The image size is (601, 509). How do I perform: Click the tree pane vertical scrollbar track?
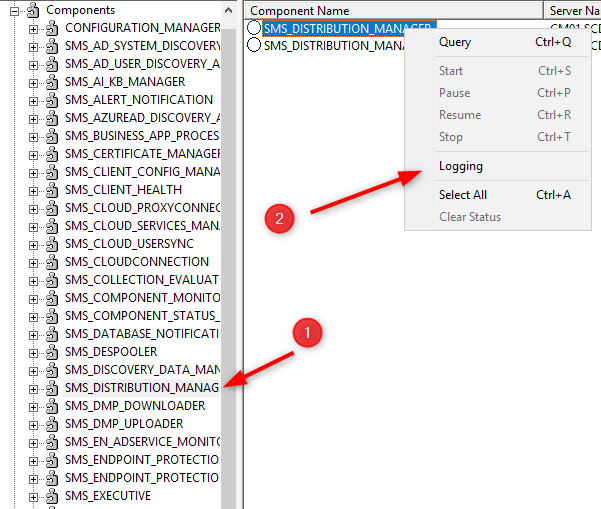(228, 268)
